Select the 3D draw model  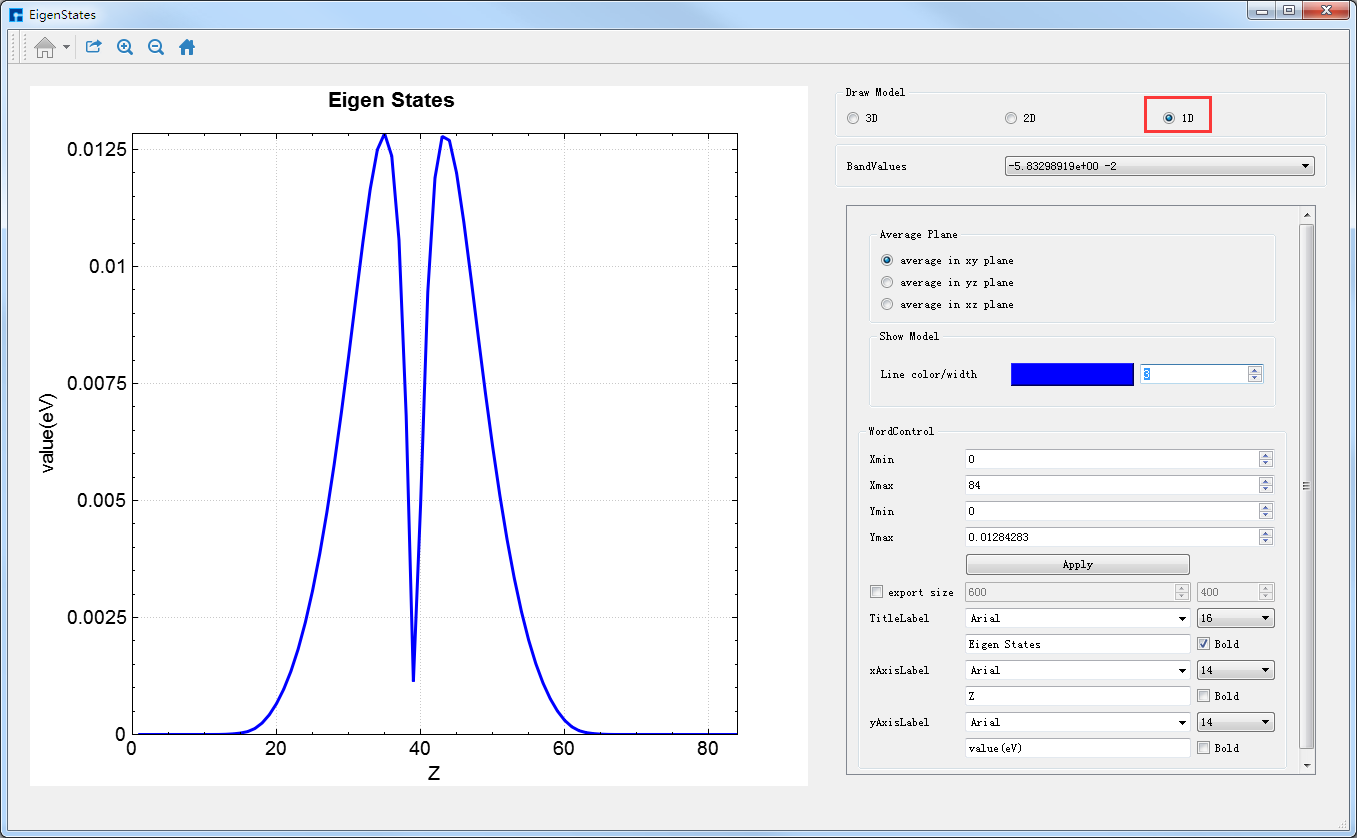click(853, 118)
